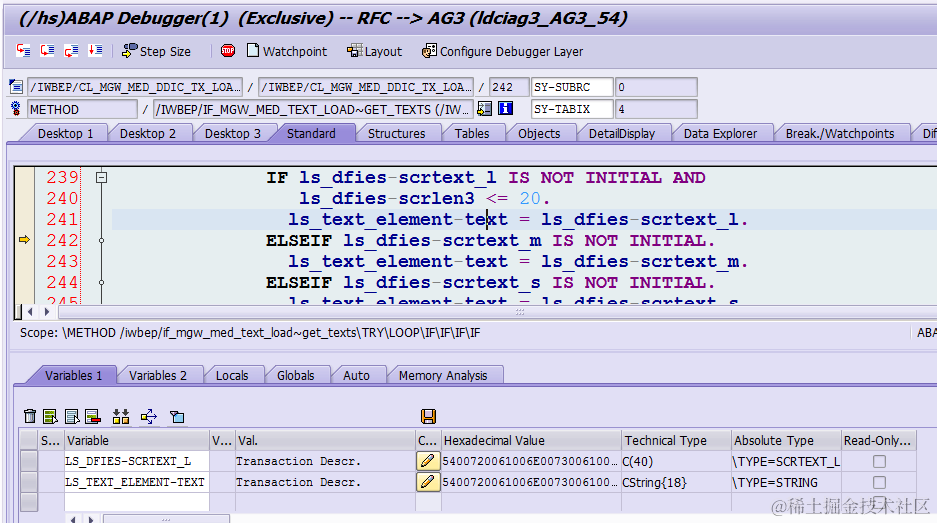Click the source editor horizontal scrollbar track
This screenshot has width=937, height=523.
pos(497,311)
